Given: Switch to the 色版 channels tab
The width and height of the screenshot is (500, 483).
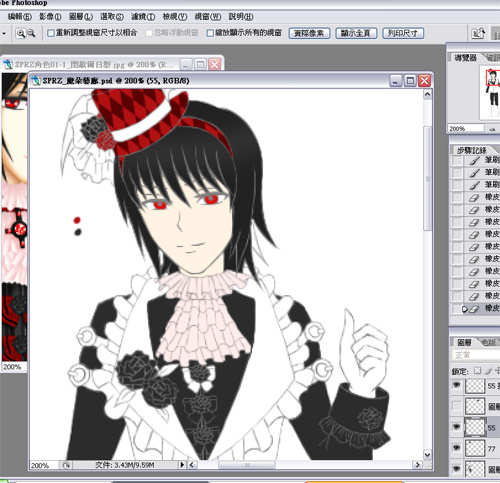Looking at the screenshot, I should coord(489,342).
